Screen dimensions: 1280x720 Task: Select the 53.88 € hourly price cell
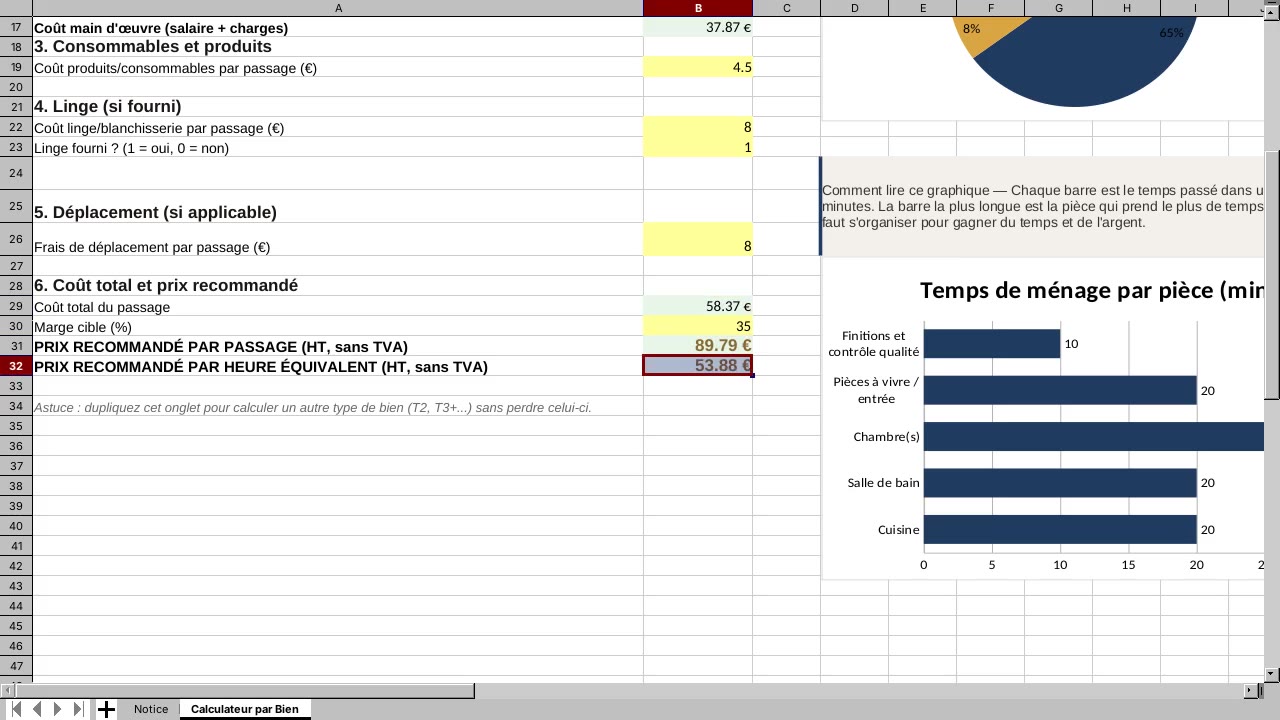point(698,366)
